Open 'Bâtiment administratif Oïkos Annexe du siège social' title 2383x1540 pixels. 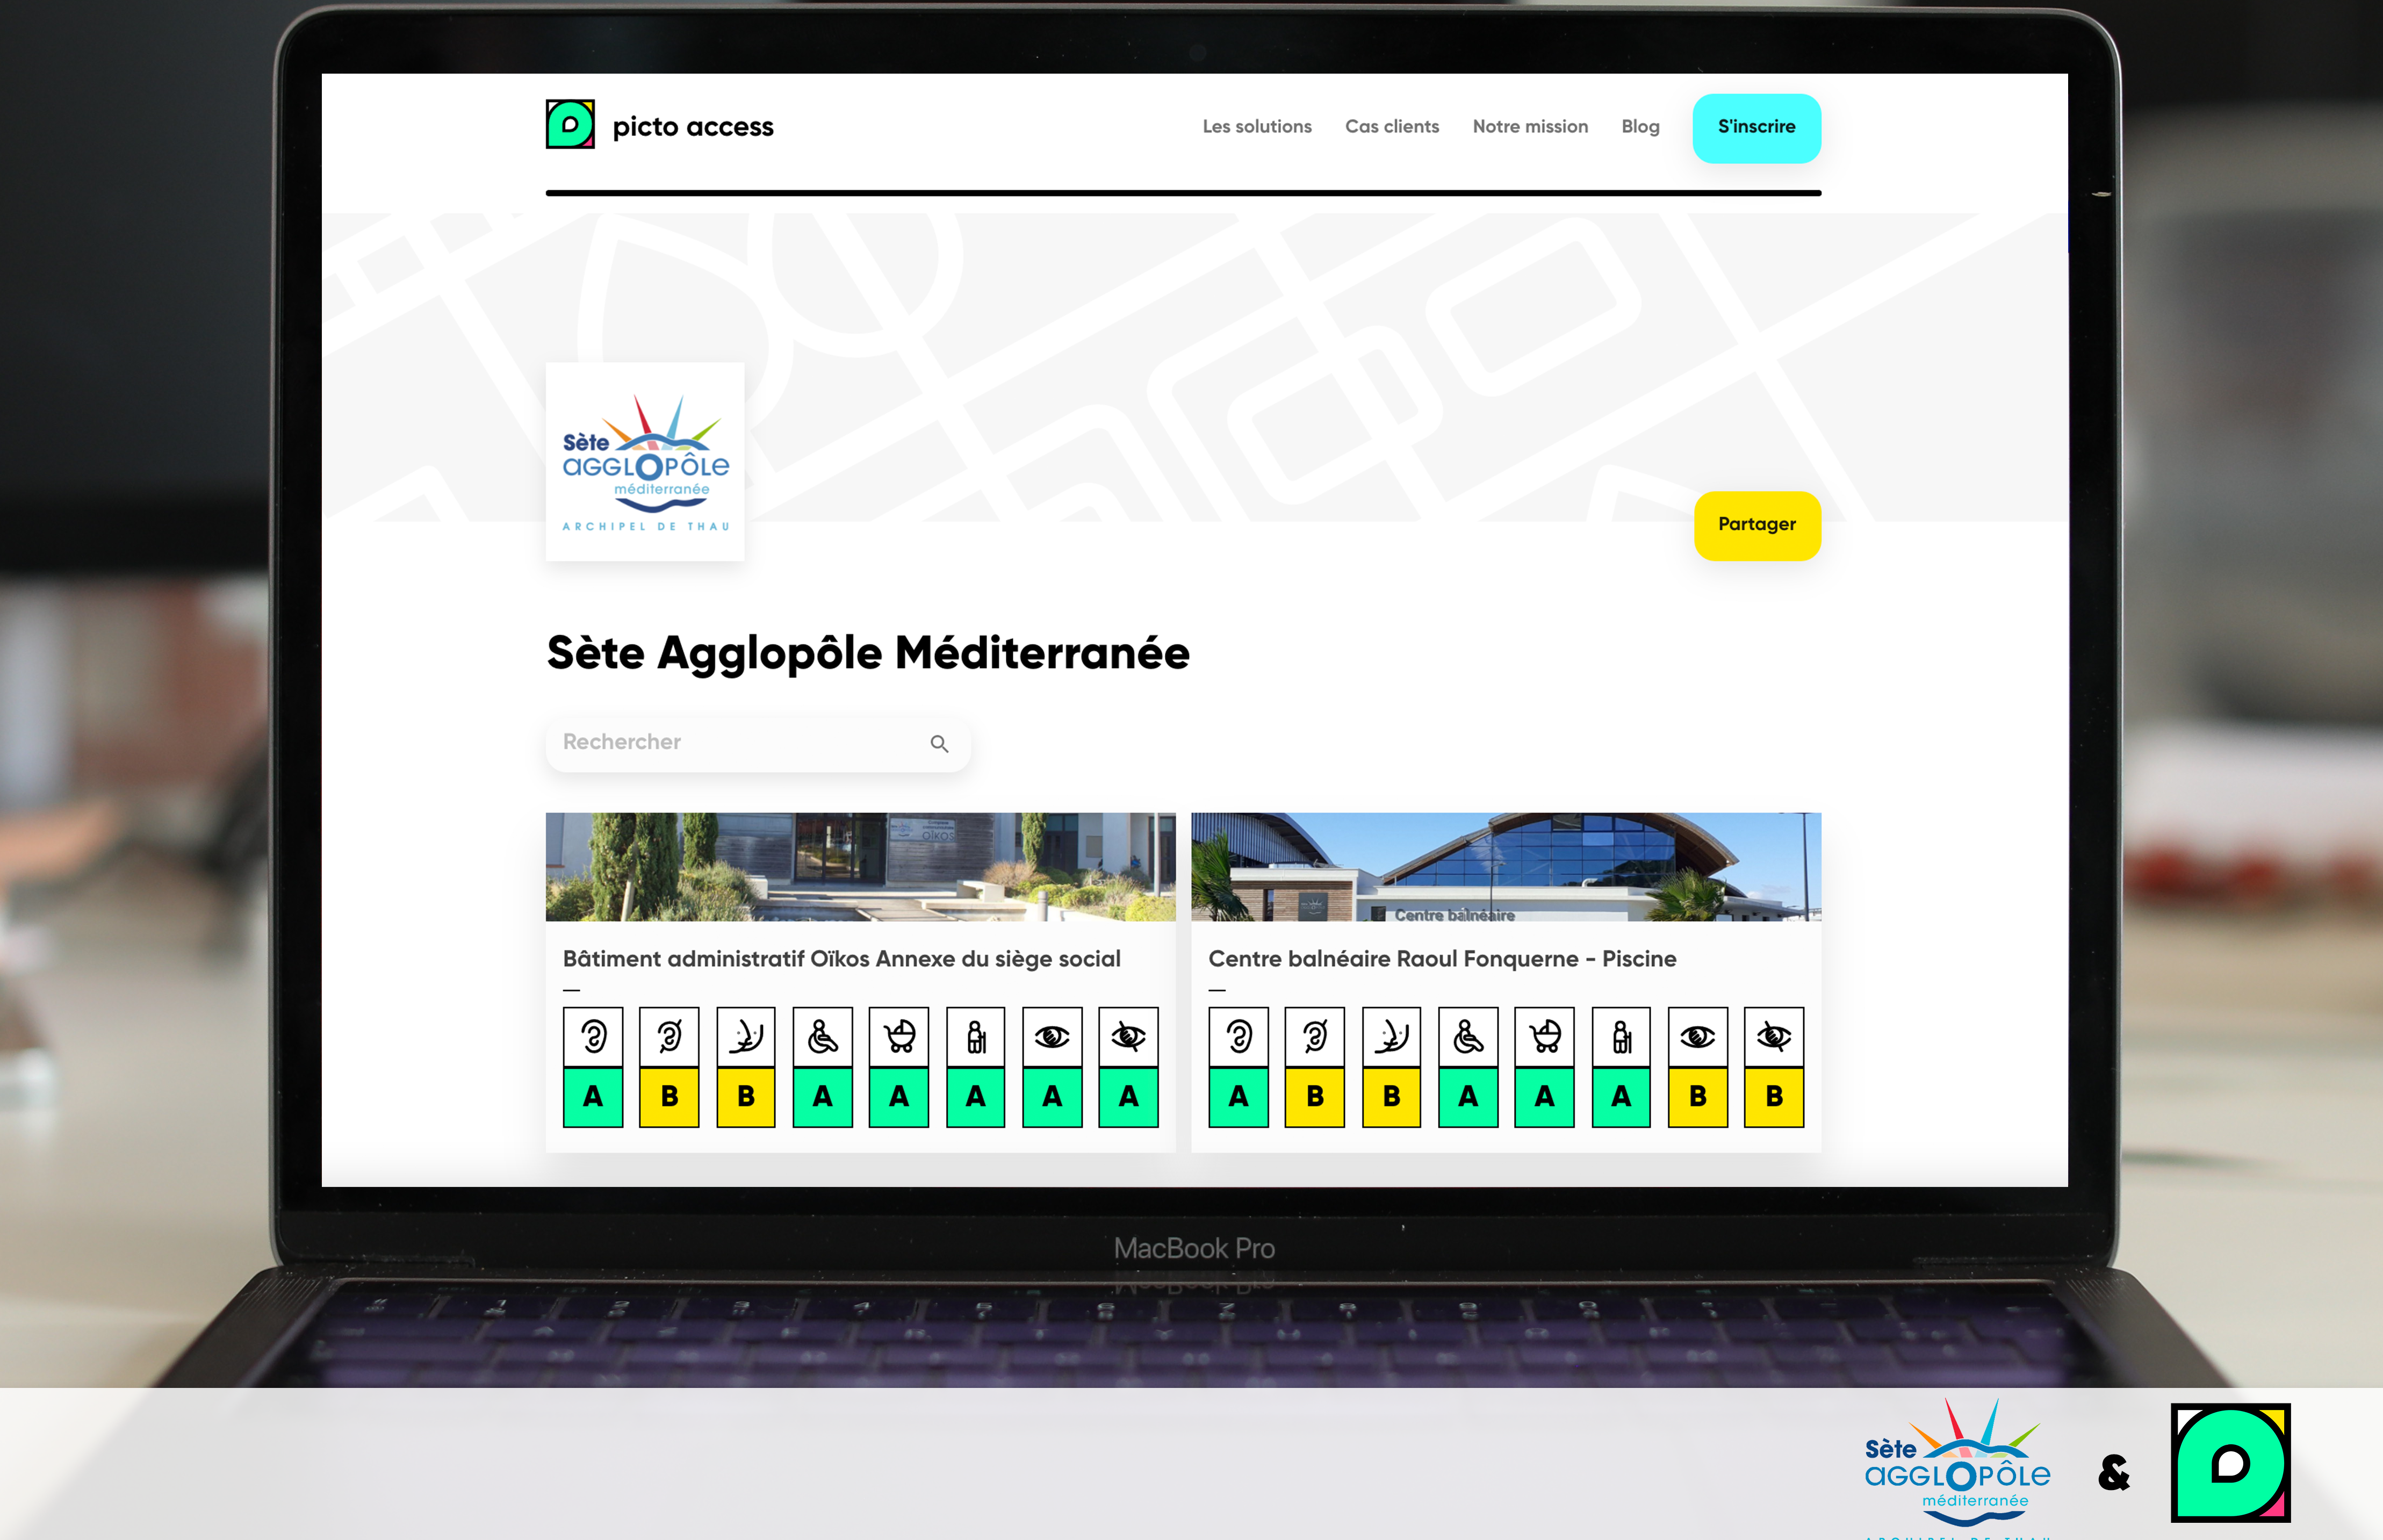click(x=841, y=958)
